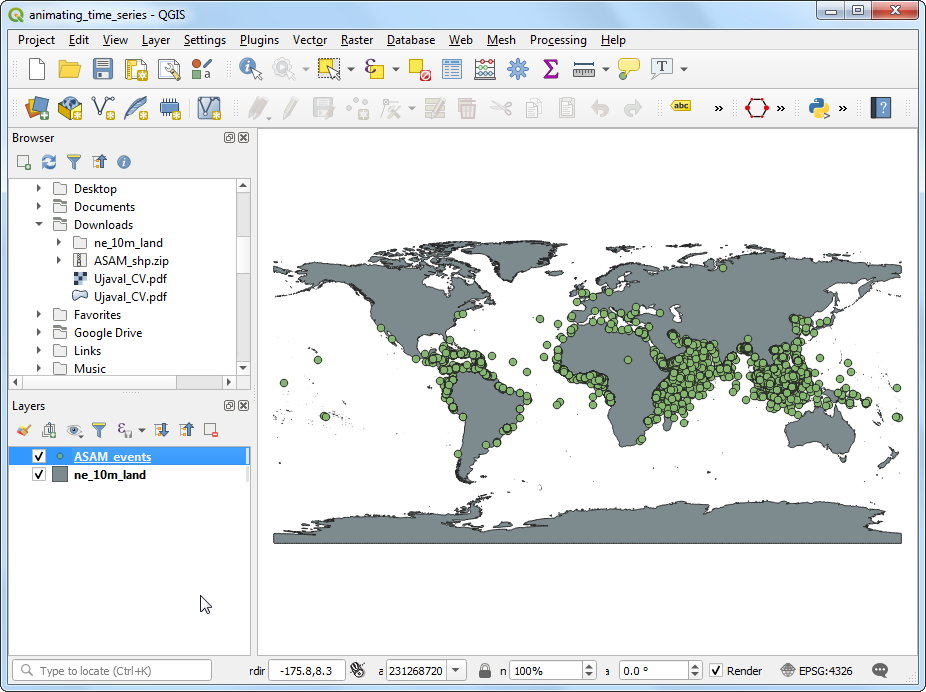Open the Vector menu
This screenshot has width=926, height=692.
pyautogui.click(x=310, y=40)
